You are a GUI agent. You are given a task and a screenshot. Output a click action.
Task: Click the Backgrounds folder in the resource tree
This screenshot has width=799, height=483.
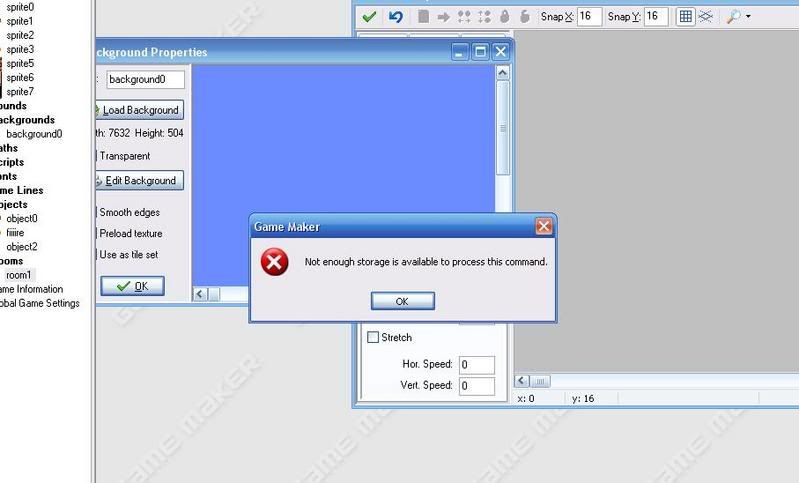point(28,120)
